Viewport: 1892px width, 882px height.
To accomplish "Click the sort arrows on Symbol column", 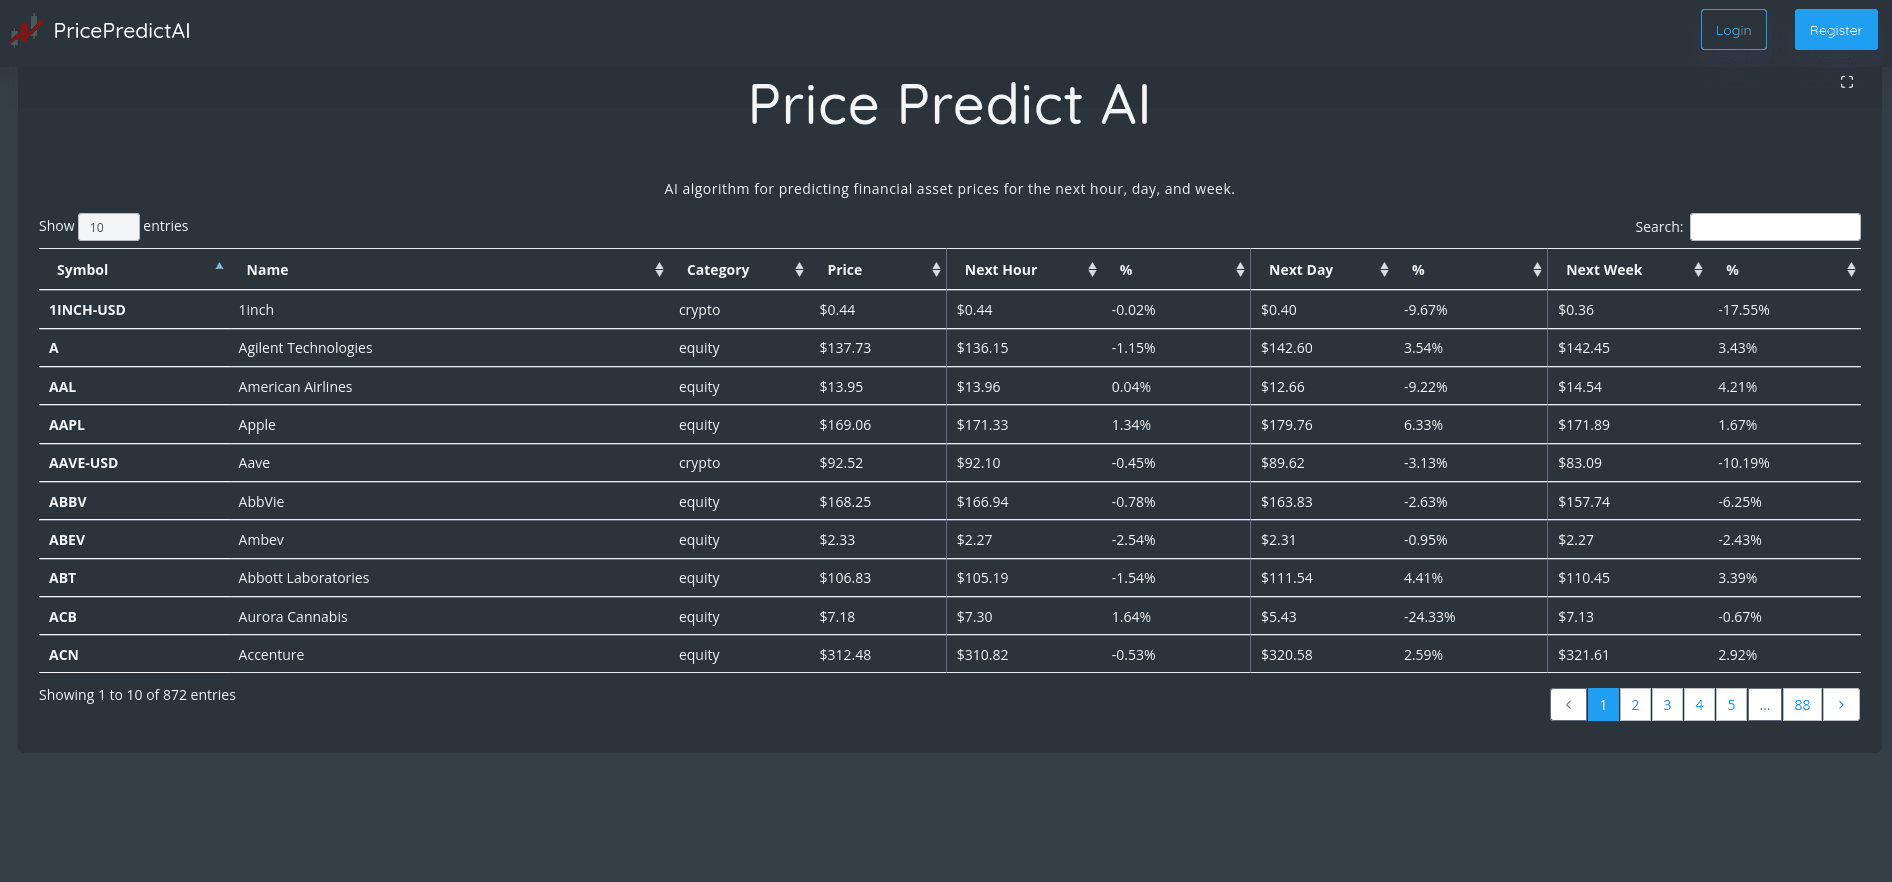I will pyautogui.click(x=219, y=268).
